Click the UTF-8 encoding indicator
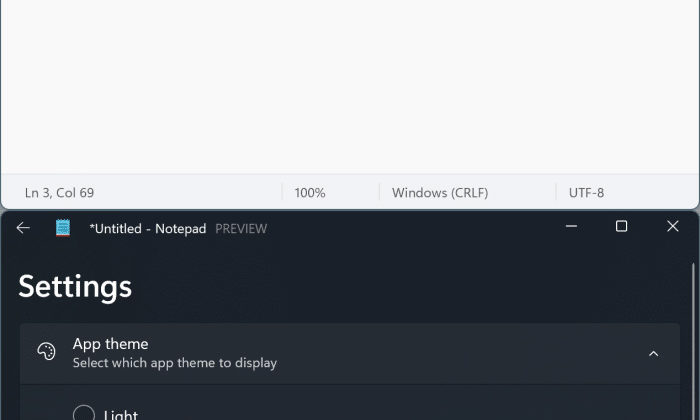This screenshot has height=420, width=700. [x=586, y=193]
